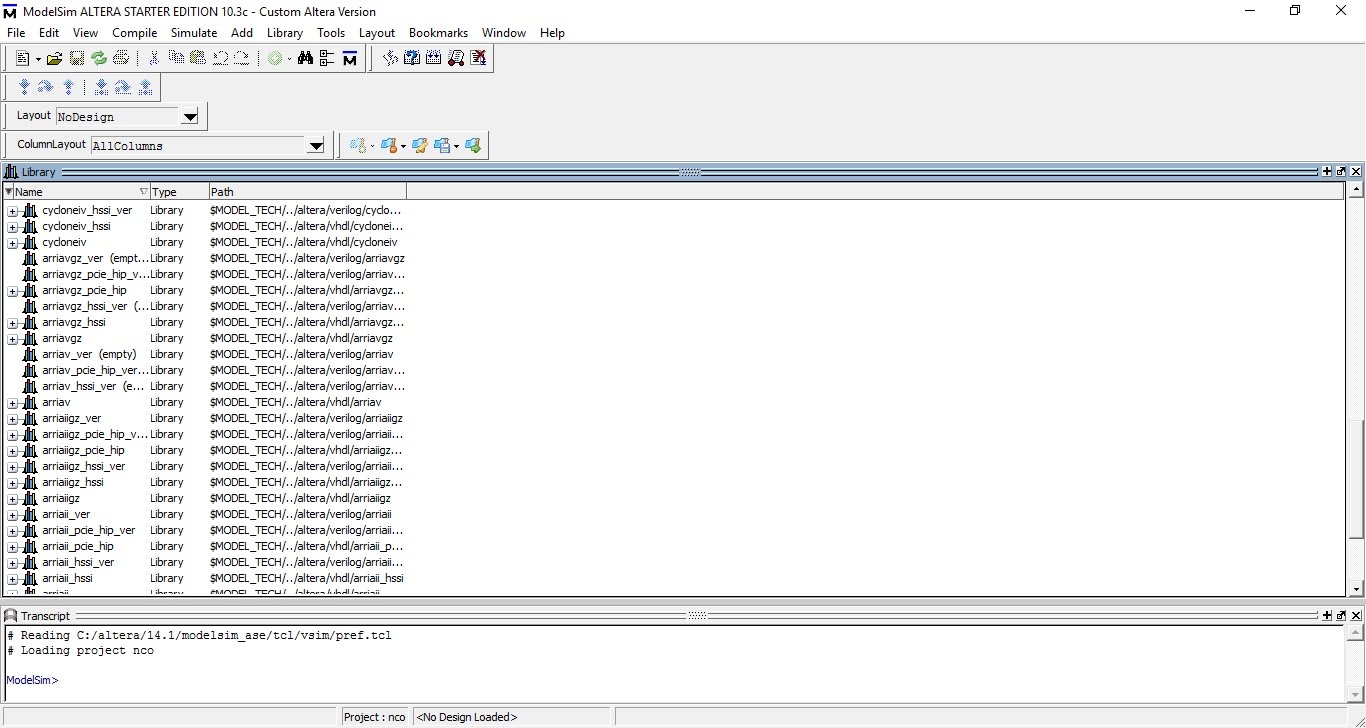Click the Step Out up-arrow icon

tap(68, 88)
